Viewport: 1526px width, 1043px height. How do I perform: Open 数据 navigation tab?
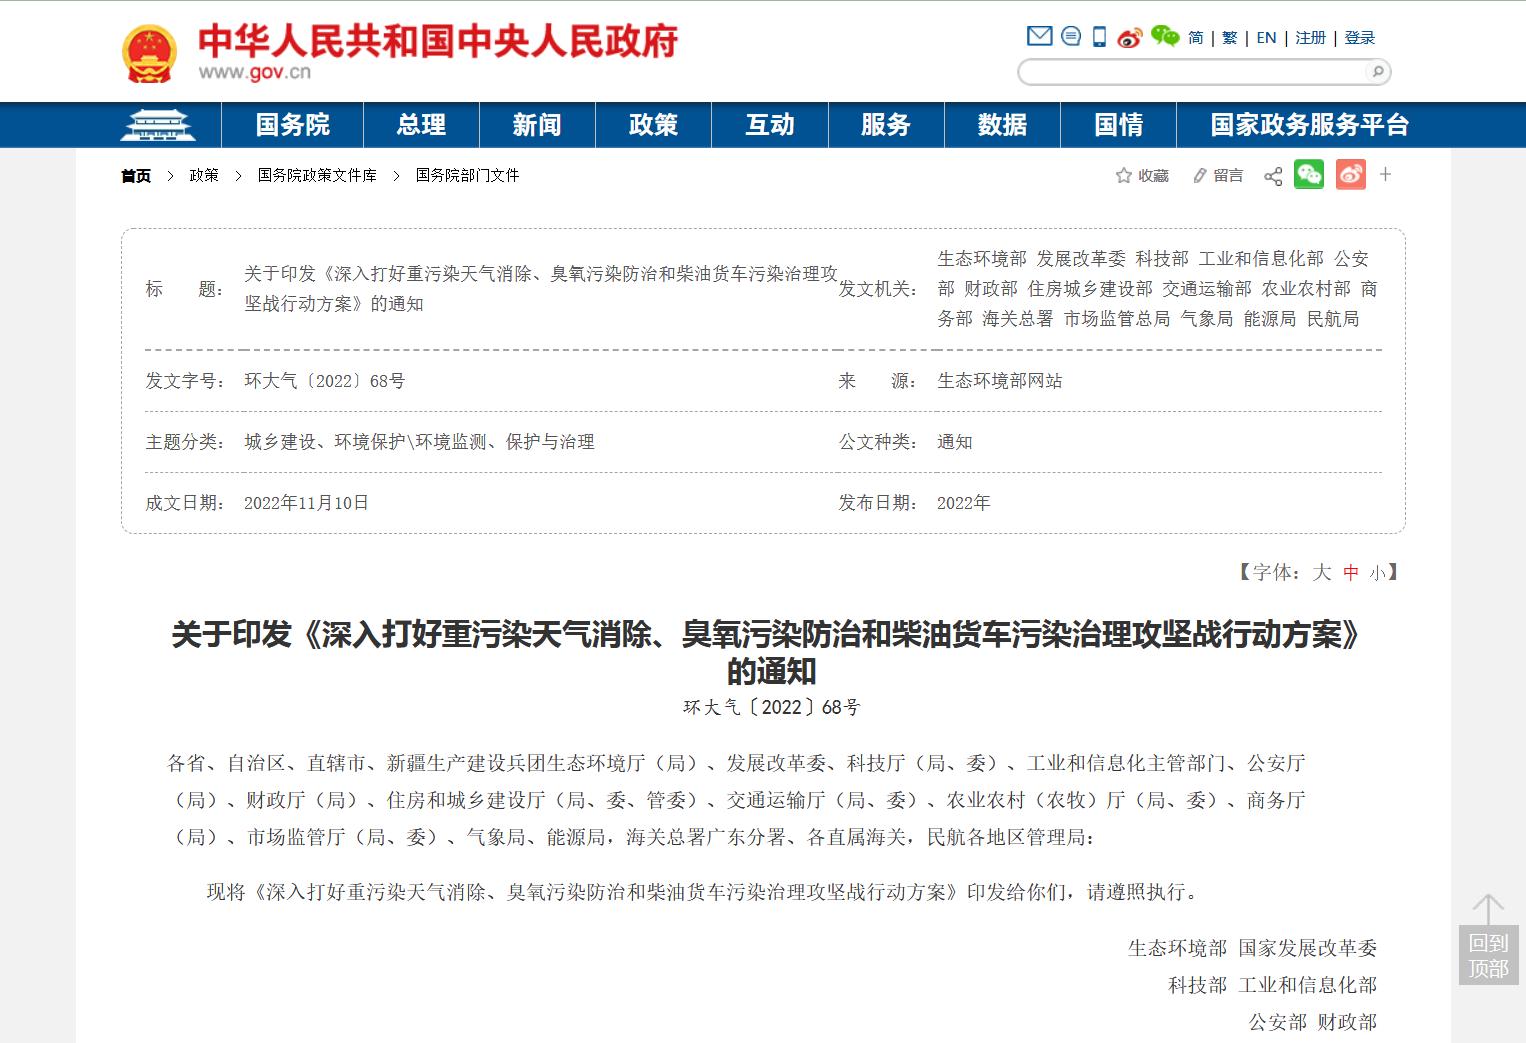(1002, 125)
